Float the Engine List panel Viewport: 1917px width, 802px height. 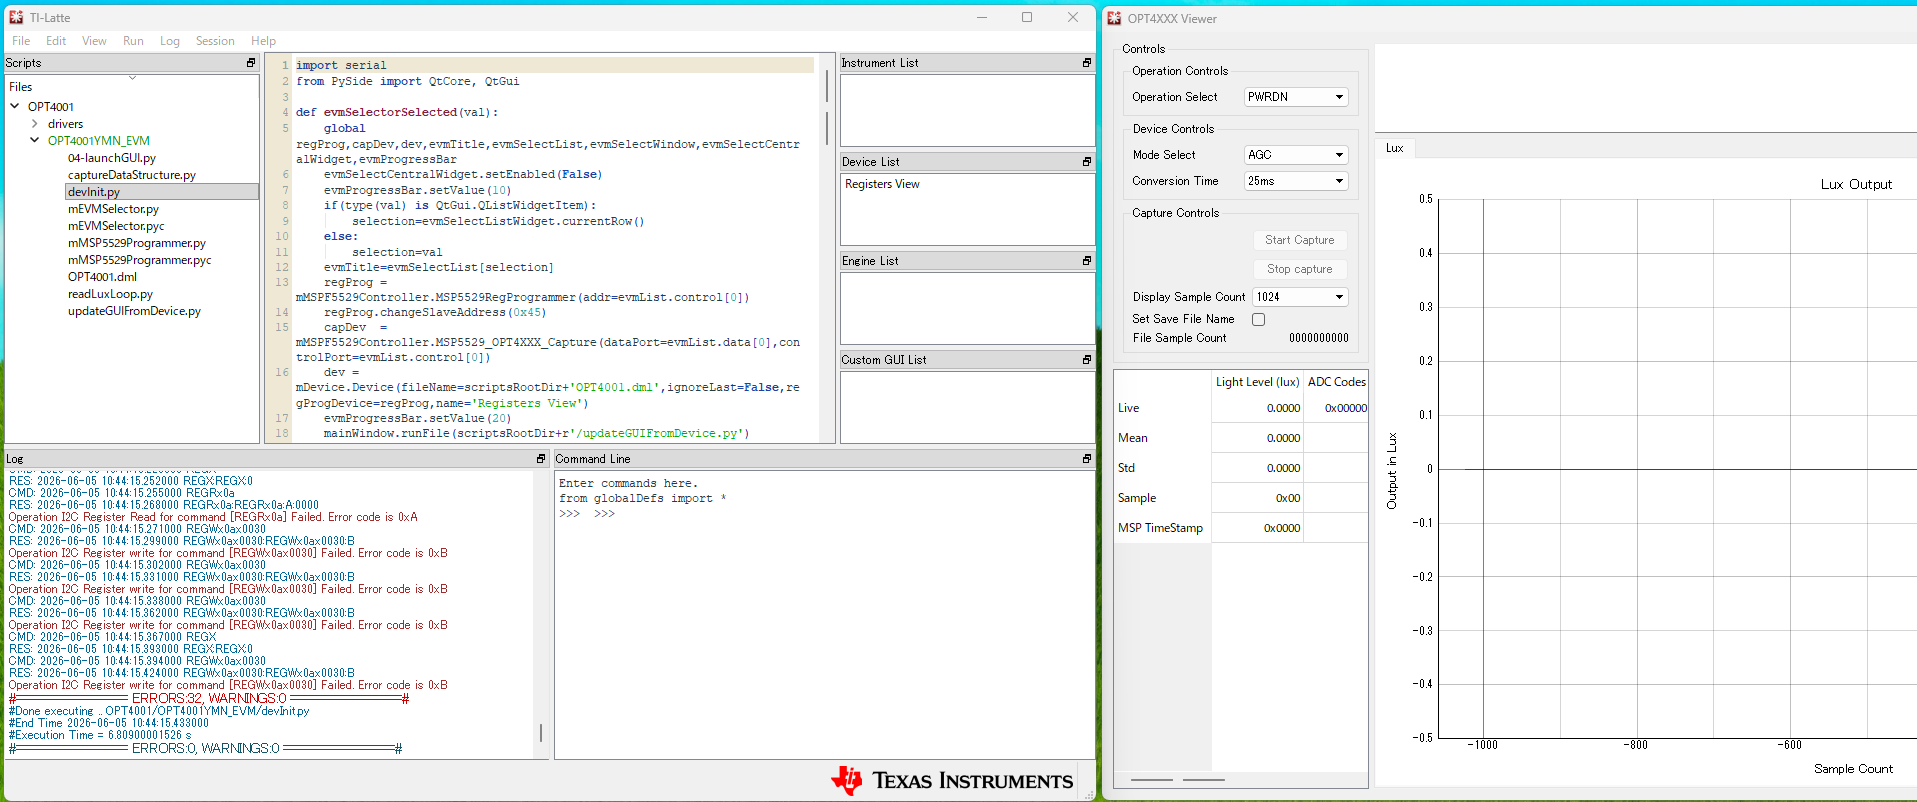(1087, 261)
